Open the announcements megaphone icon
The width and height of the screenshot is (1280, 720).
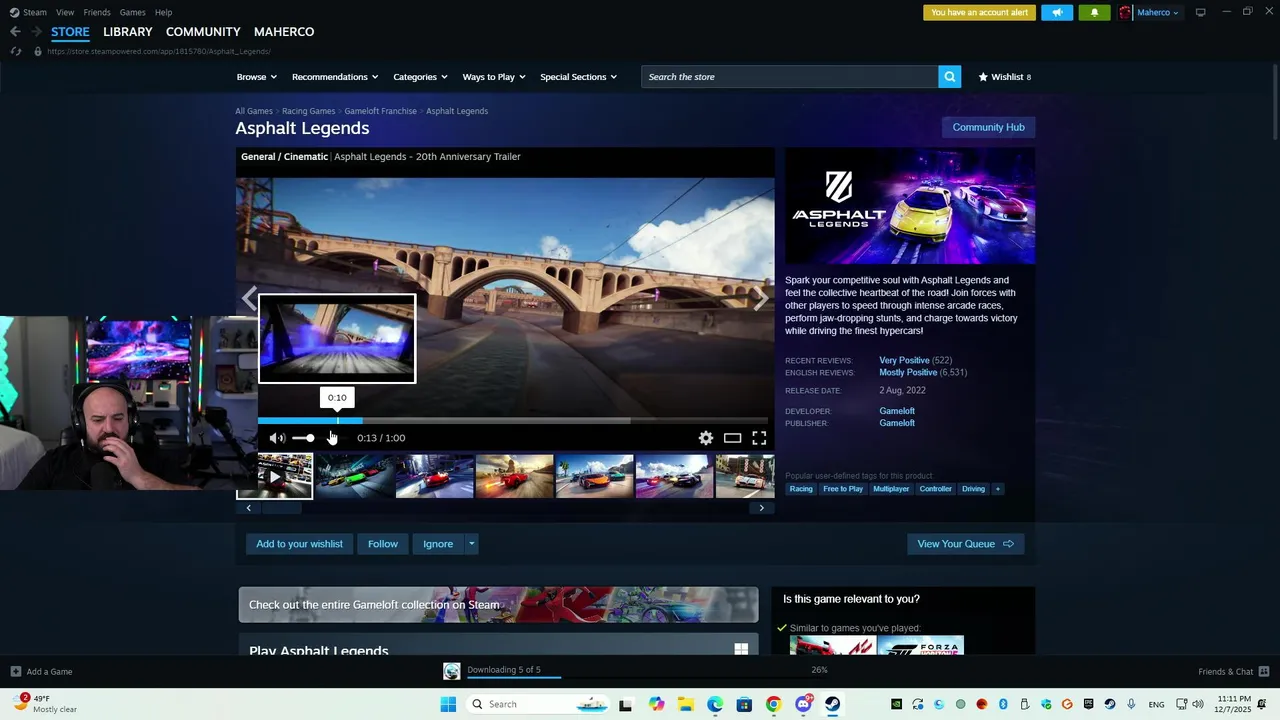1057,12
